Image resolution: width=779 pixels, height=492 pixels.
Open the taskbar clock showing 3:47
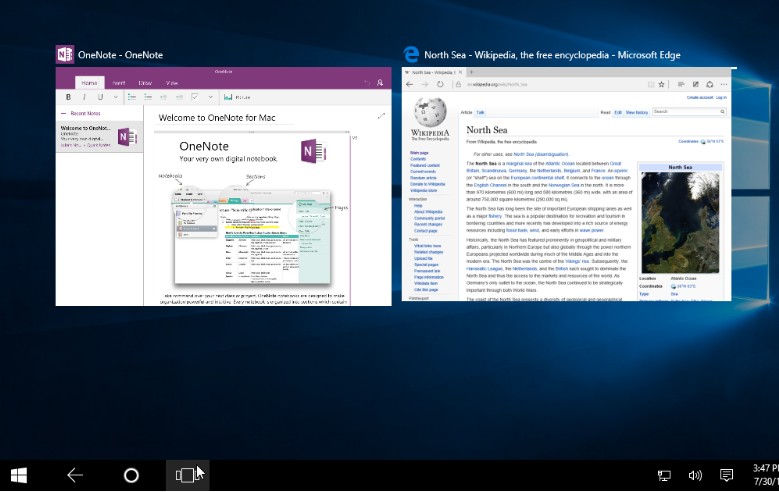[765, 475]
